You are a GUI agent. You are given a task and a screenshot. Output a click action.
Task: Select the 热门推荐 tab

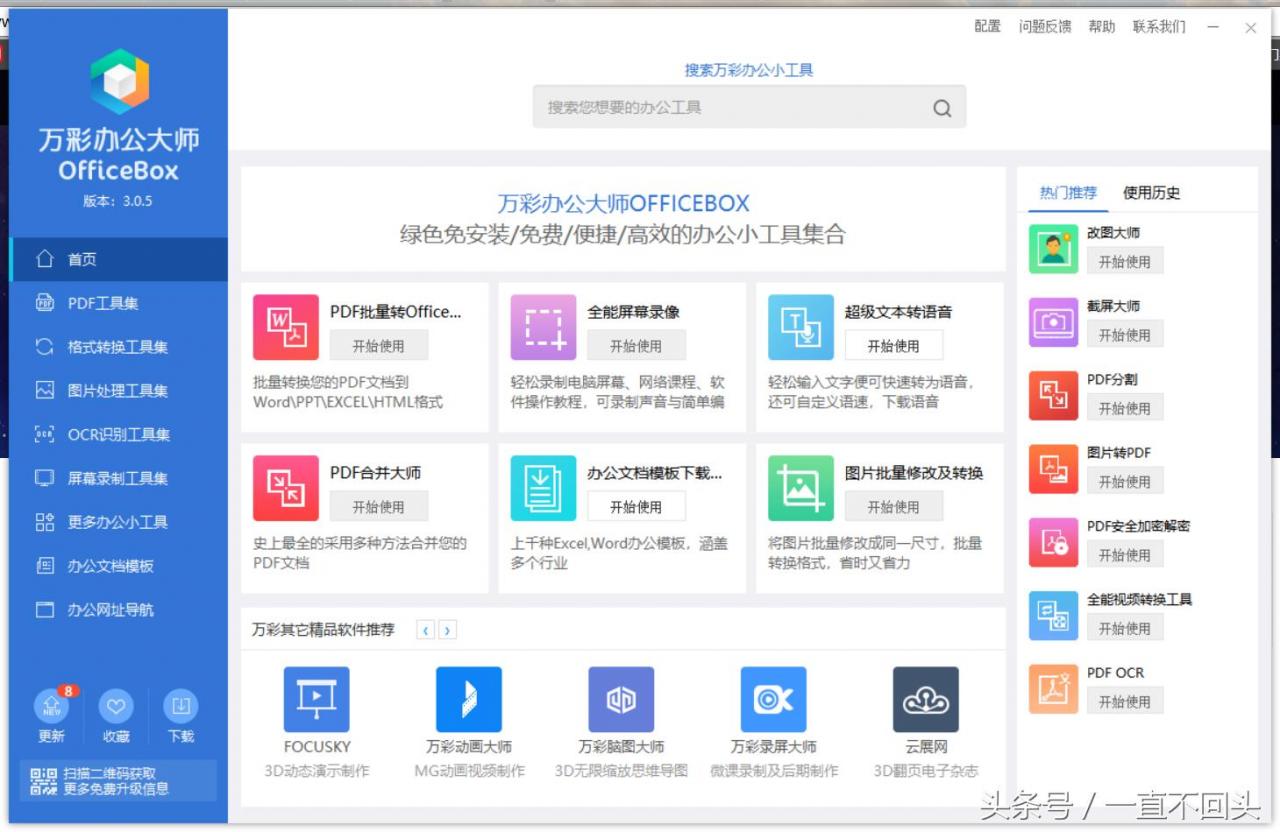(x=1067, y=192)
